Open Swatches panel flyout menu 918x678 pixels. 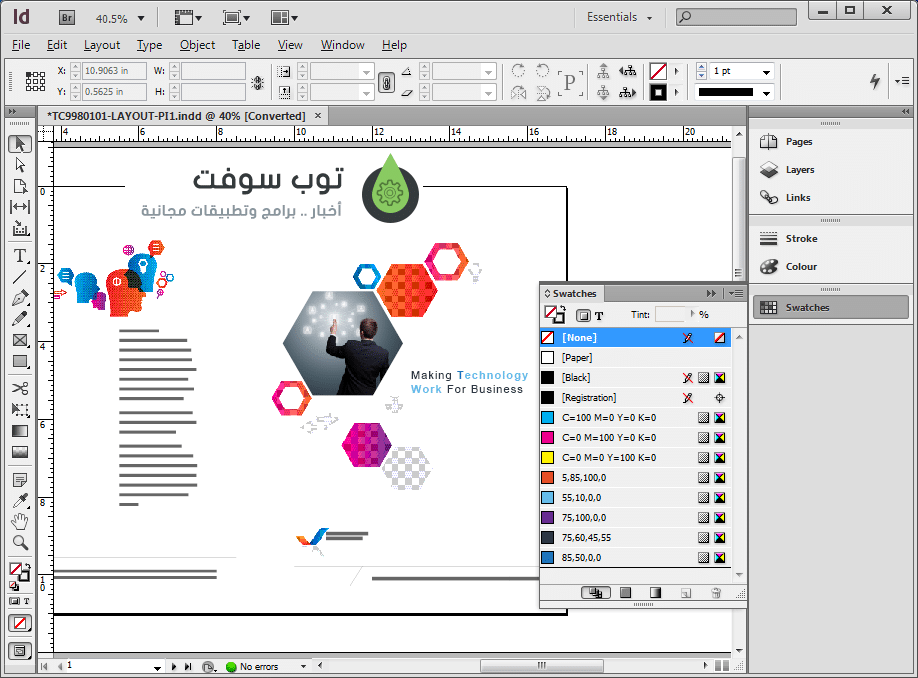click(736, 293)
